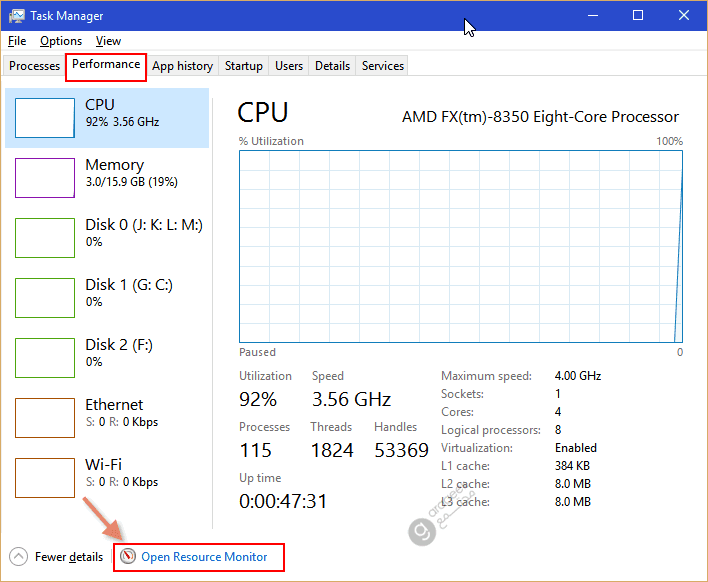Open the Options menu
The image size is (708, 582).
coord(61,41)
